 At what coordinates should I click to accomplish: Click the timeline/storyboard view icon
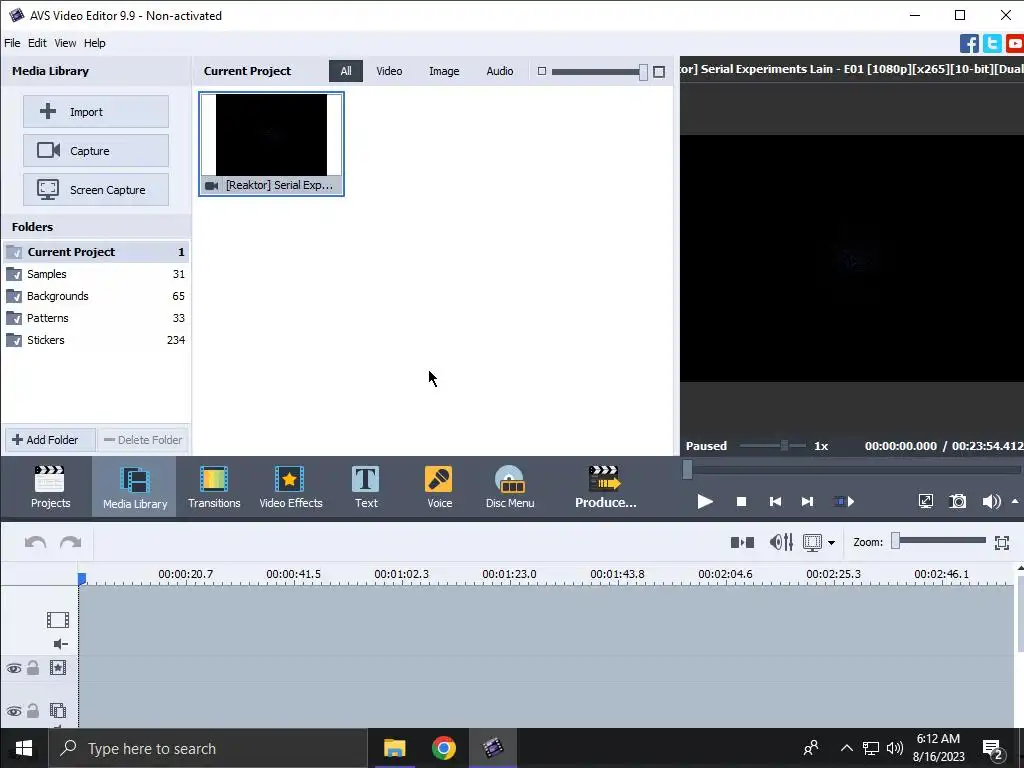pyautogui.click(x=812, y=542)
